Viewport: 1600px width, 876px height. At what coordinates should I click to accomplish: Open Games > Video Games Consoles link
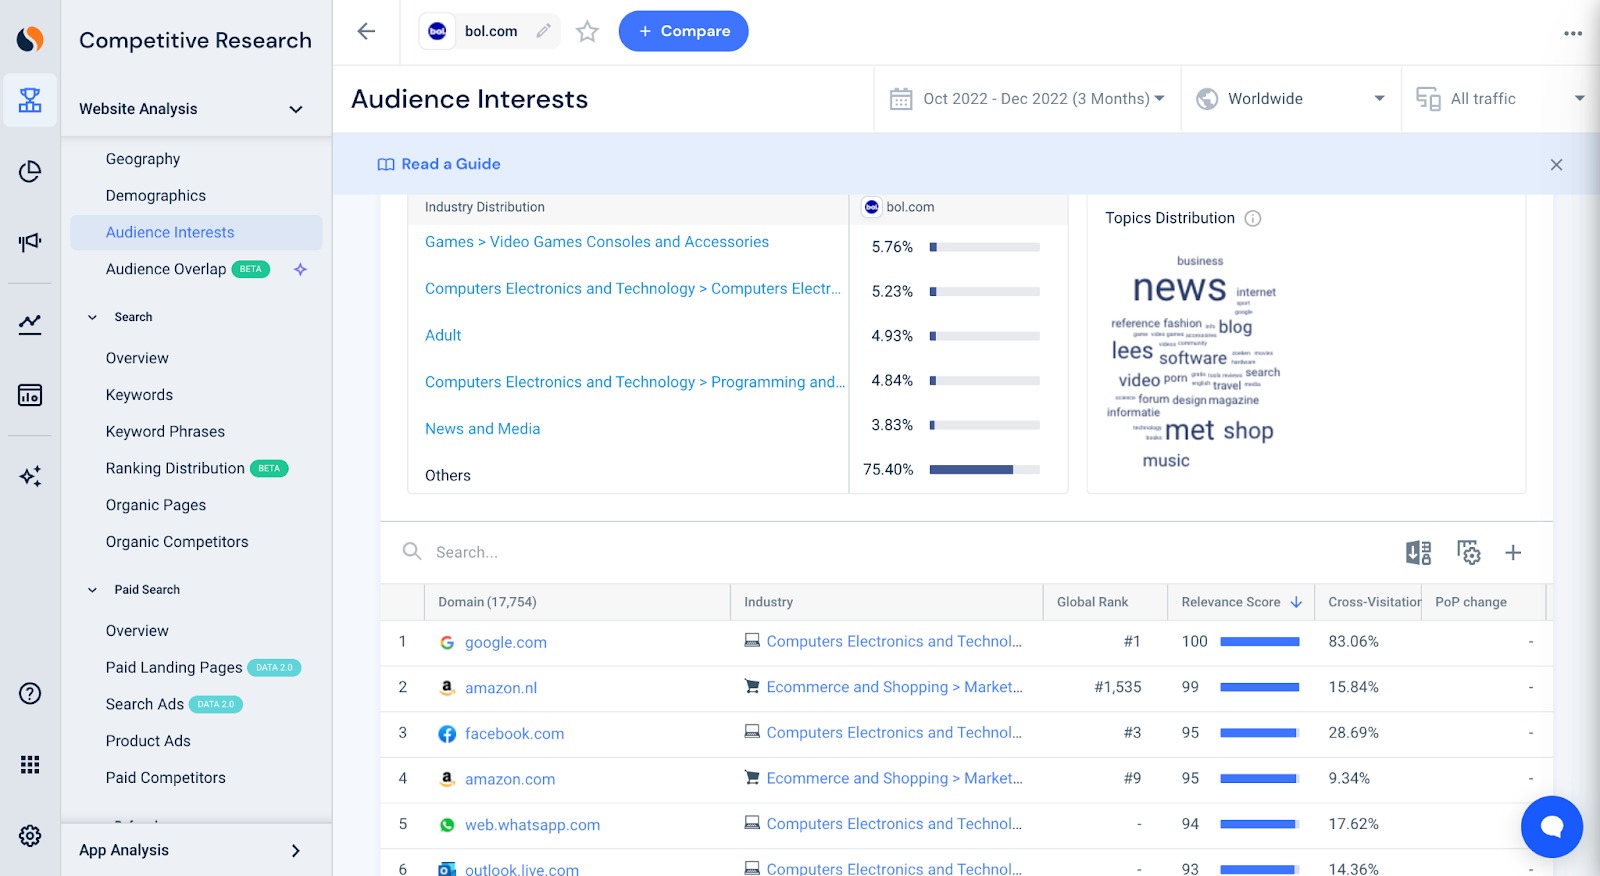click(597, 242)
